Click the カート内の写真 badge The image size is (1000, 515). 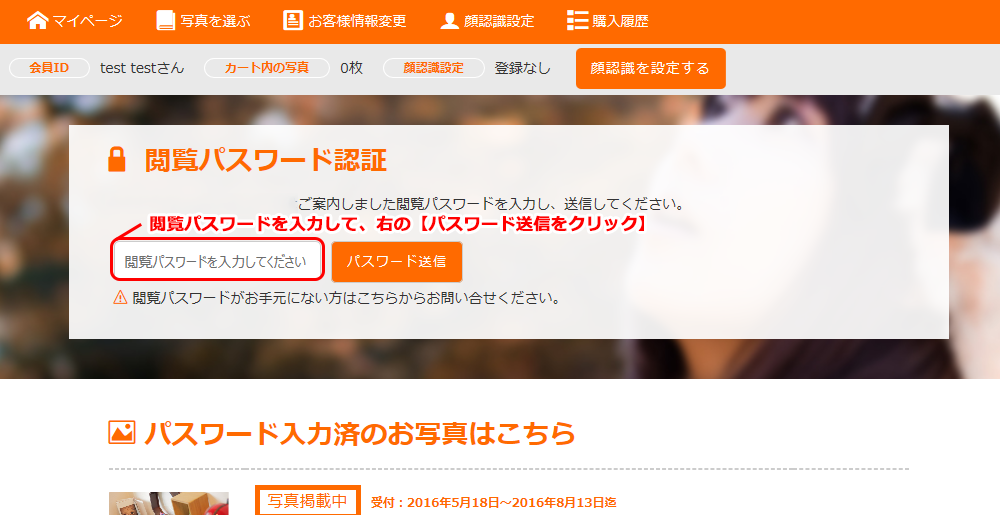[x=266, y=68]
